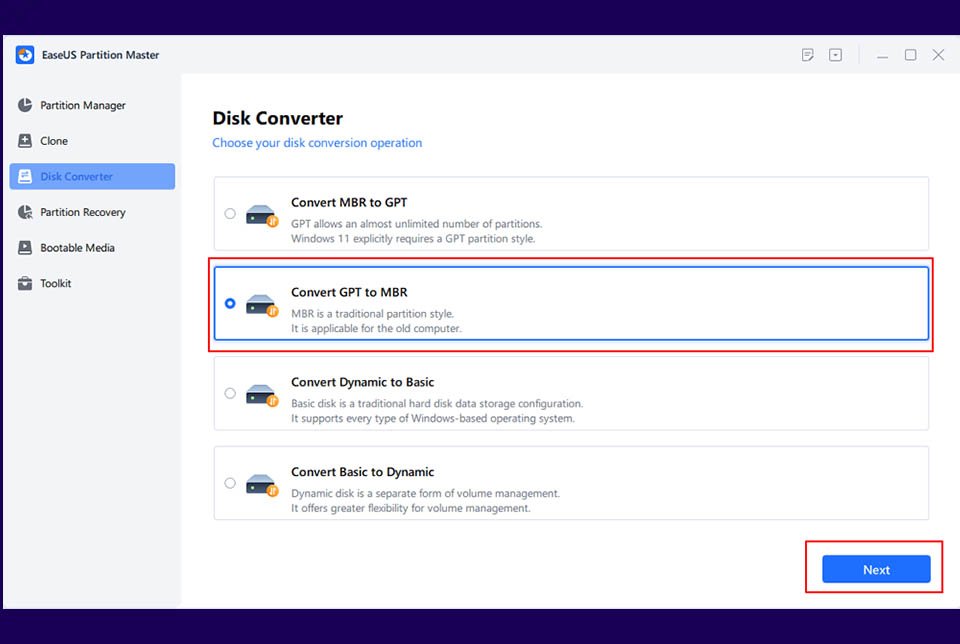The image size is (960, 644).
Task: Click "Choose your disk conversion operation" text
Action: pyautogui.click(x=317, y=143)
